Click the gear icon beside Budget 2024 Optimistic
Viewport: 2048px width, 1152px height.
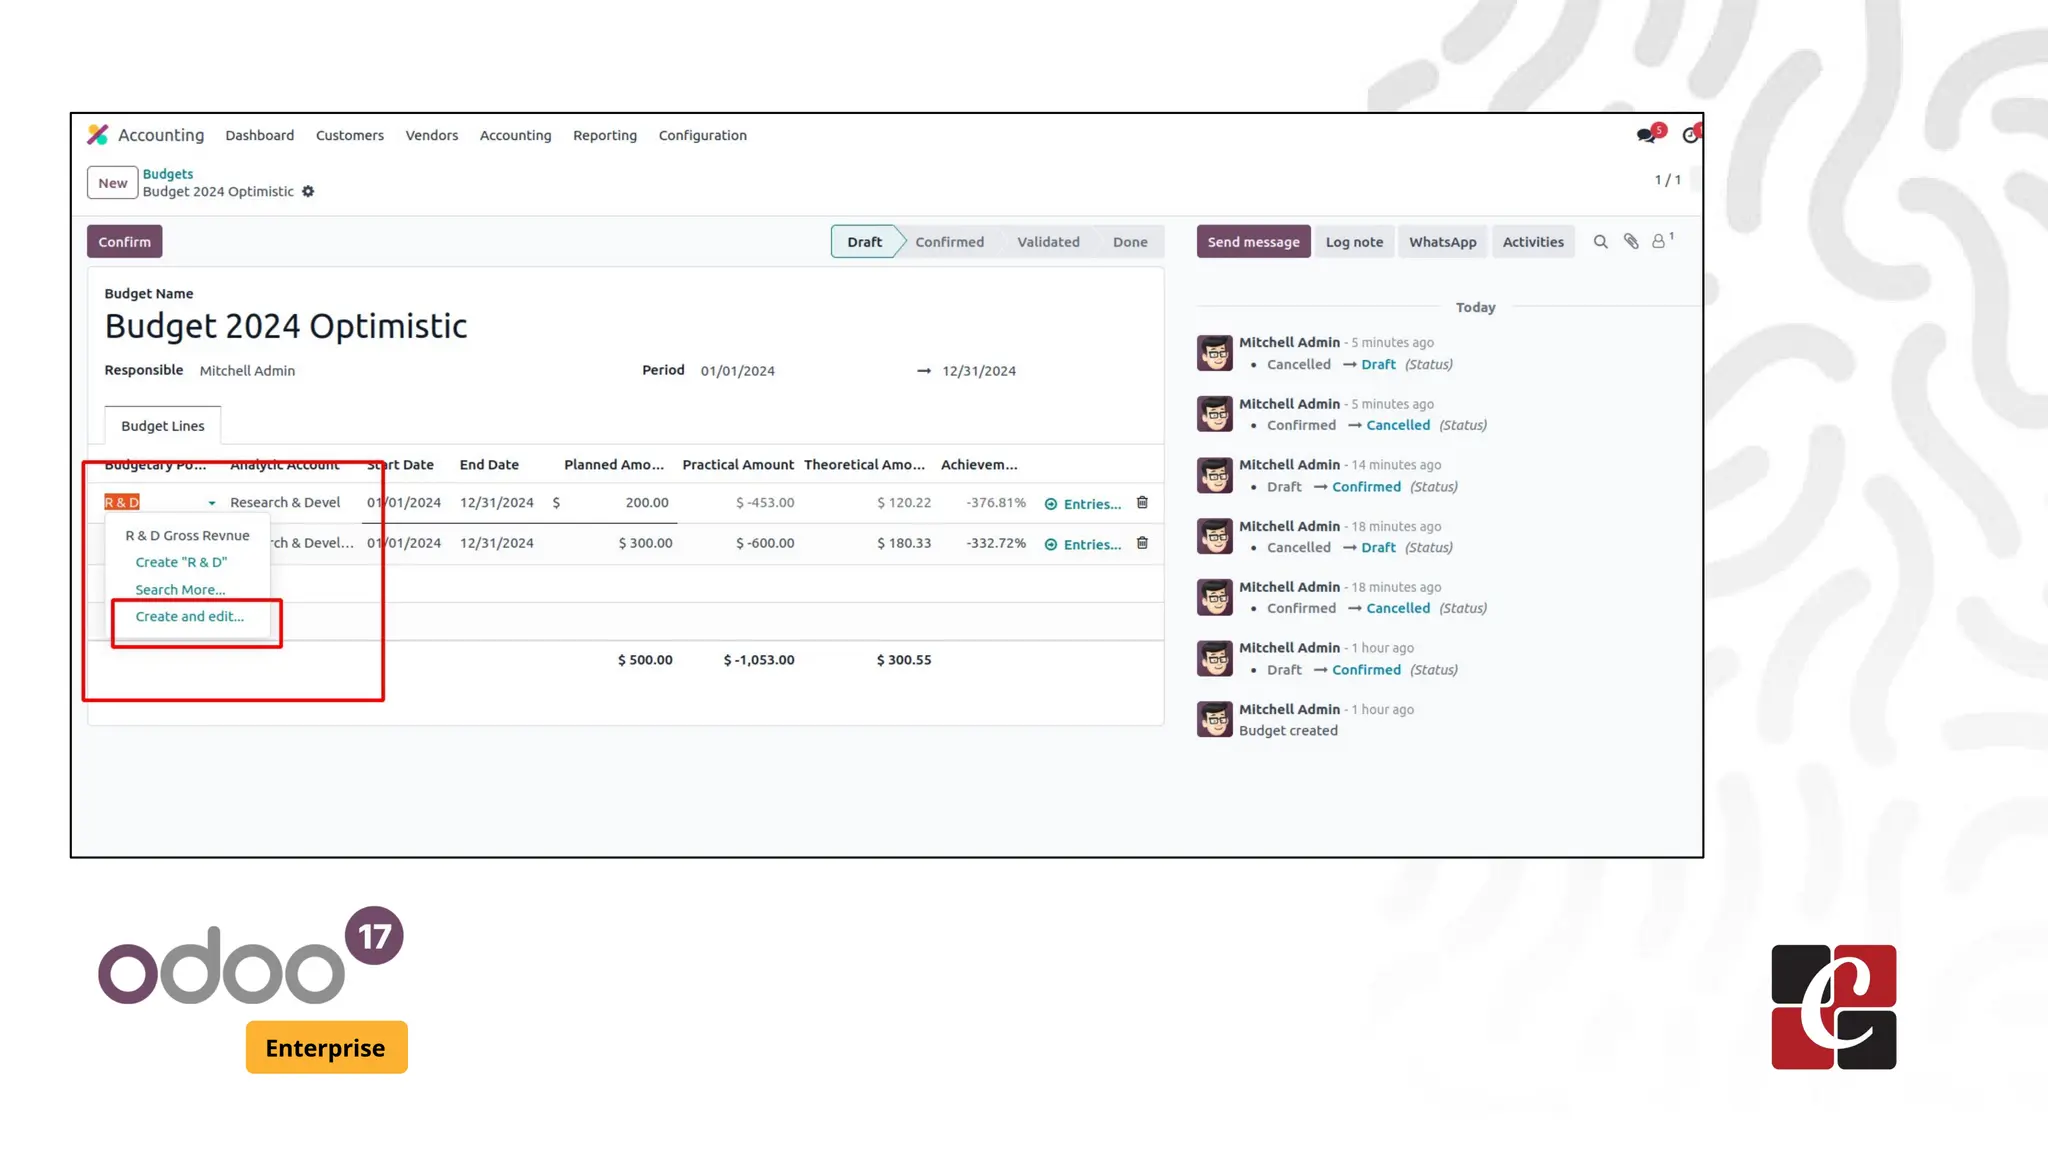click(308, 192)
